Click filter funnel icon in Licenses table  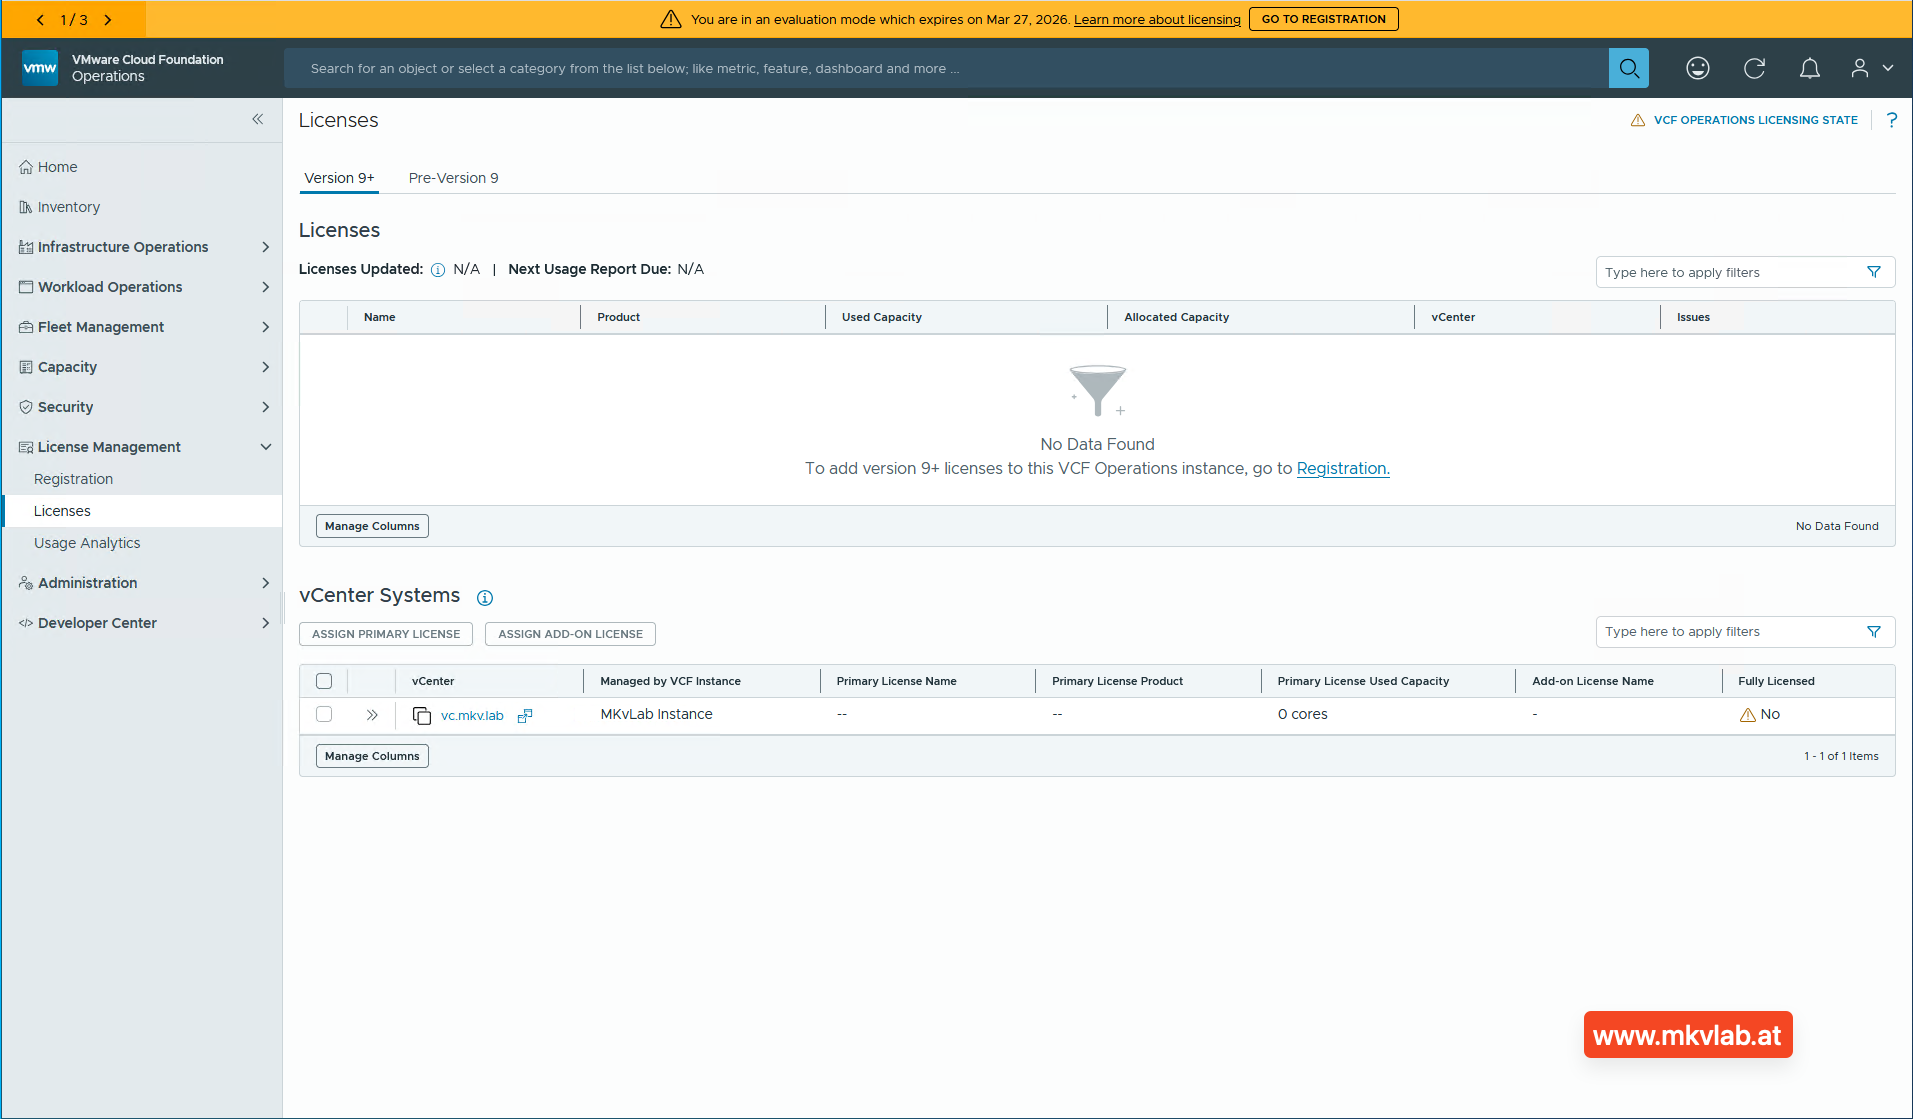[1874, 272]
